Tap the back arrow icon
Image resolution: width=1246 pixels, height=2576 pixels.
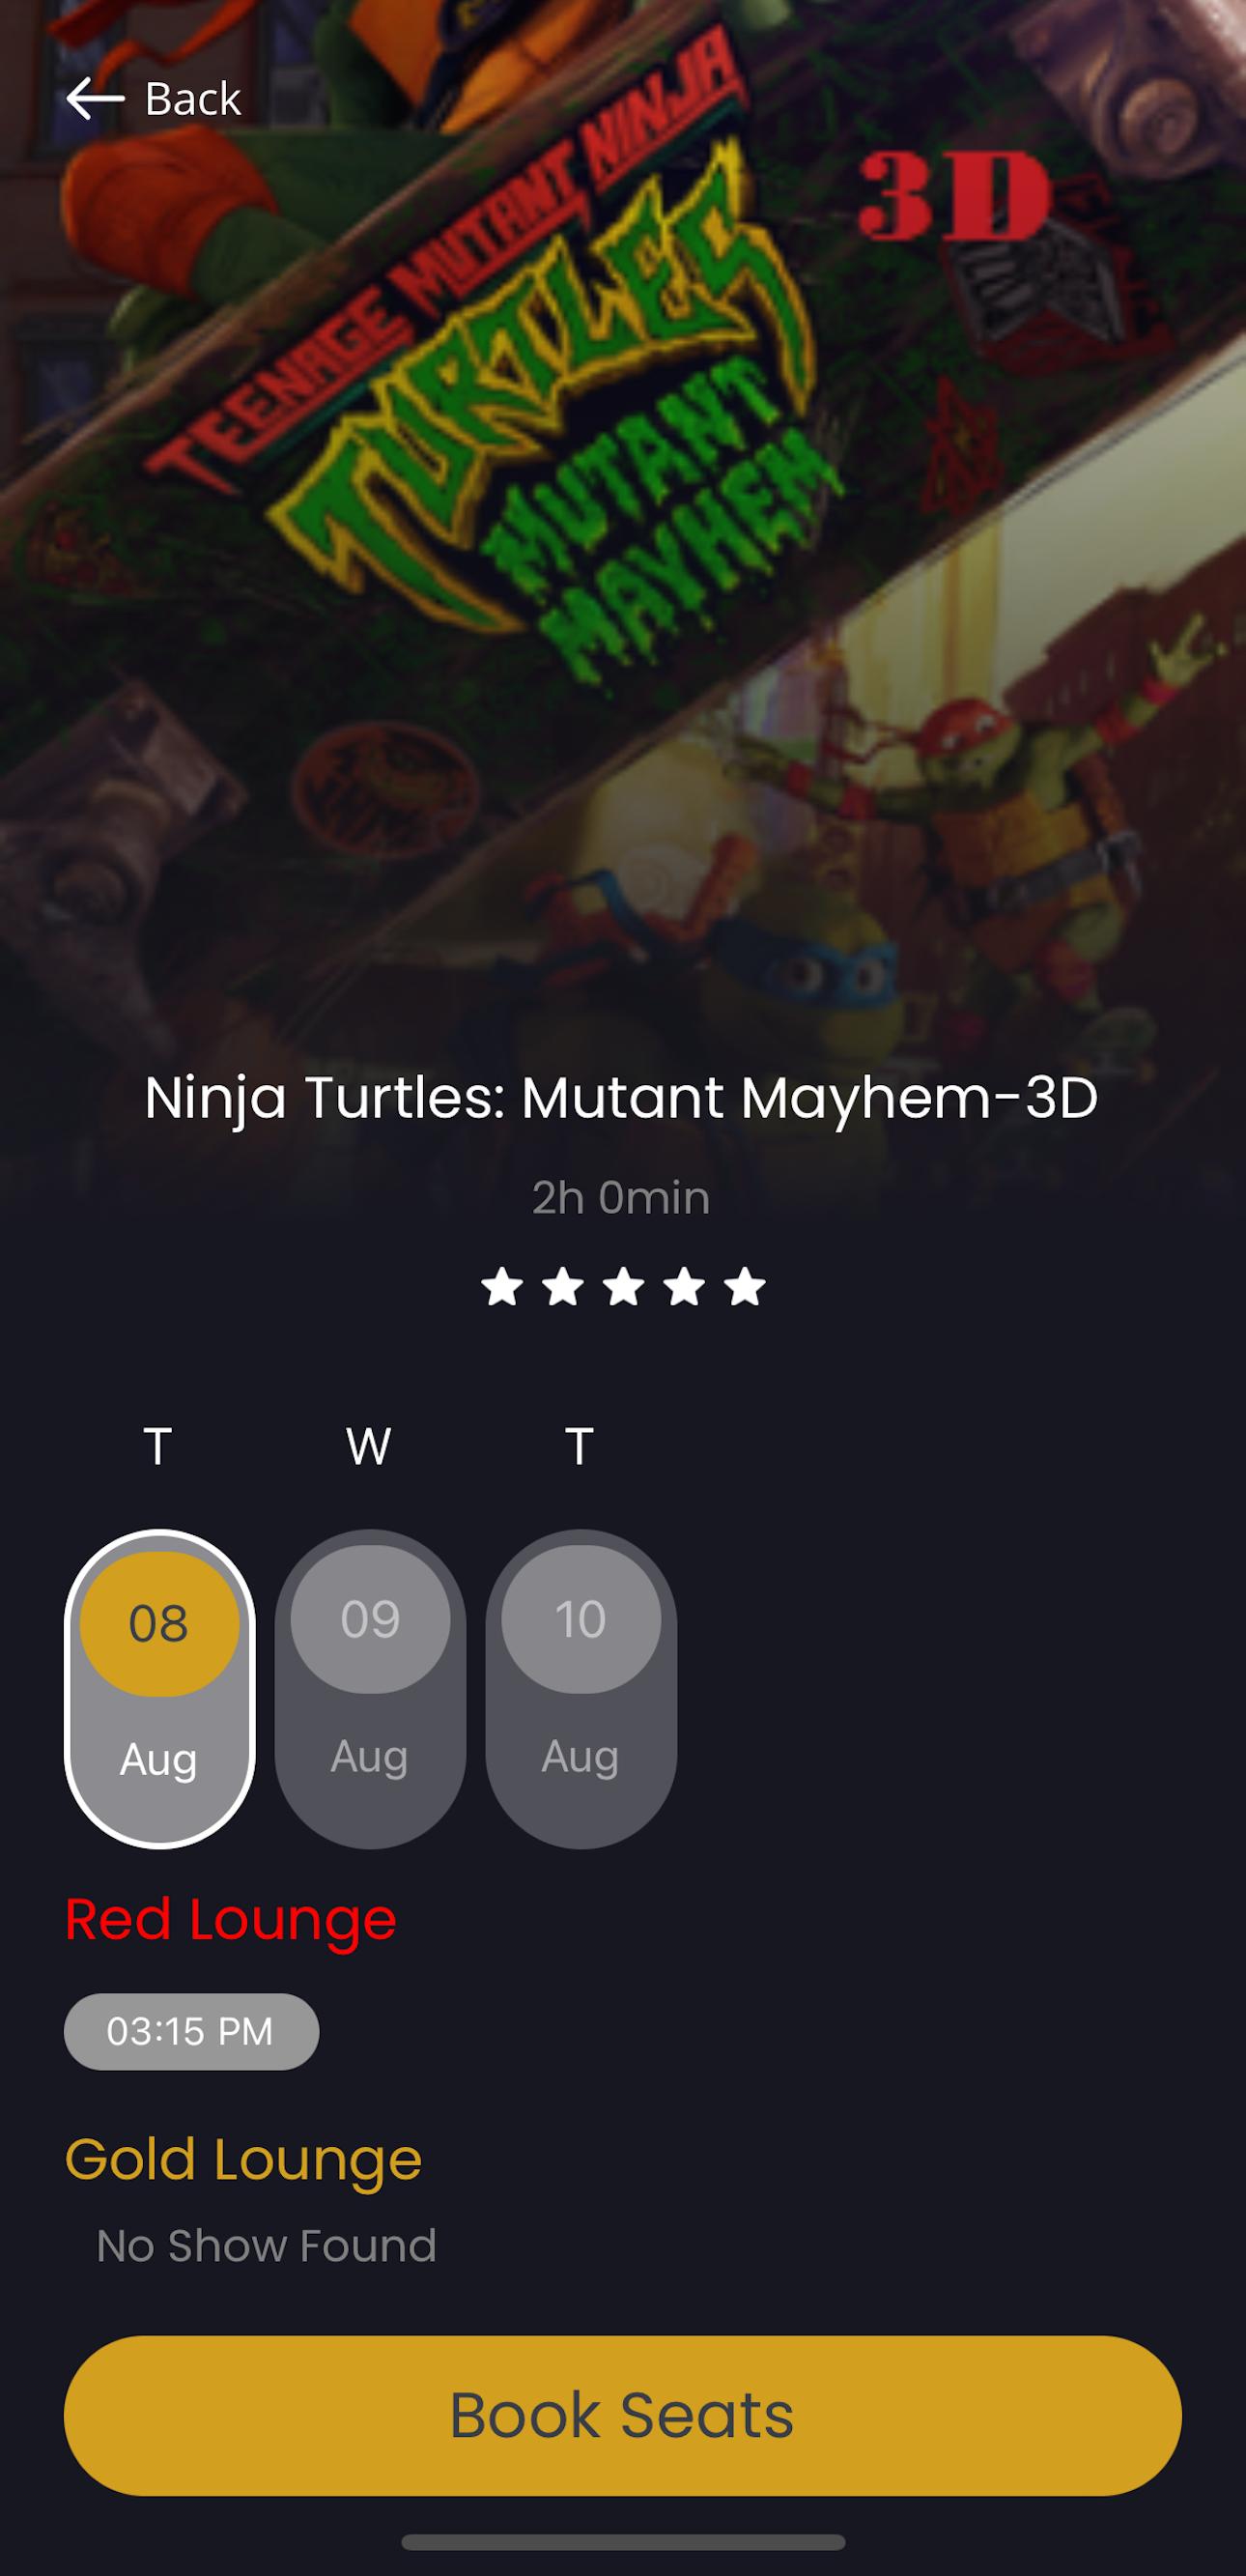[95, 98]
